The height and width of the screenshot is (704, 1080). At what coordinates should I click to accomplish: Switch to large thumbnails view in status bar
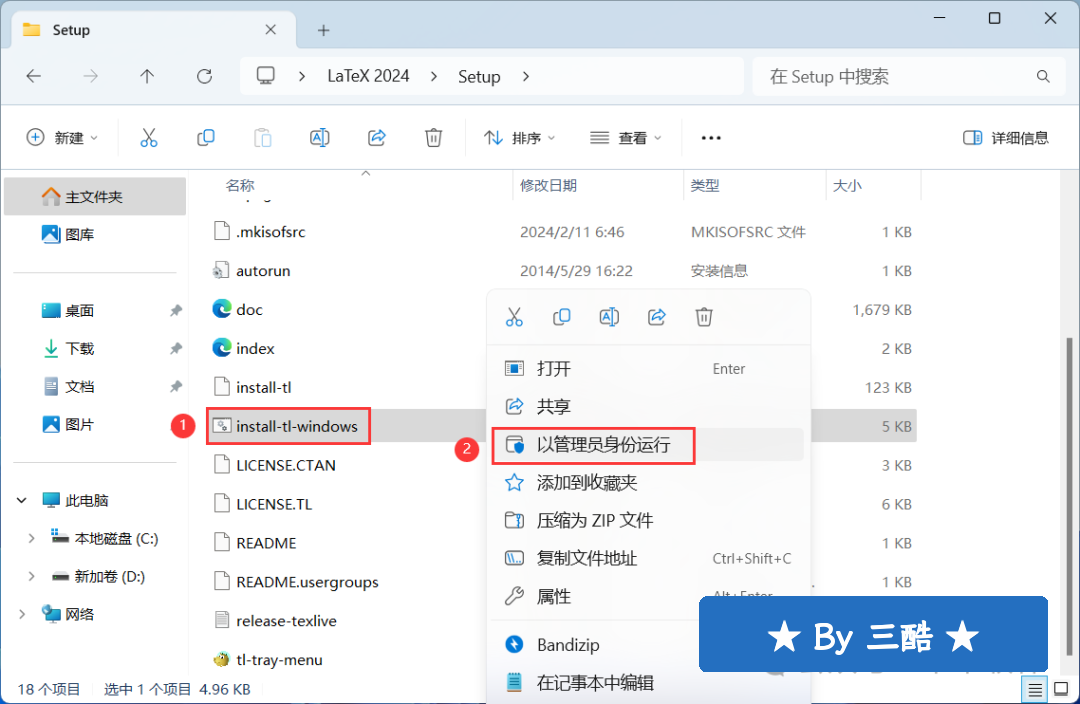click(x=1061, y=689)
